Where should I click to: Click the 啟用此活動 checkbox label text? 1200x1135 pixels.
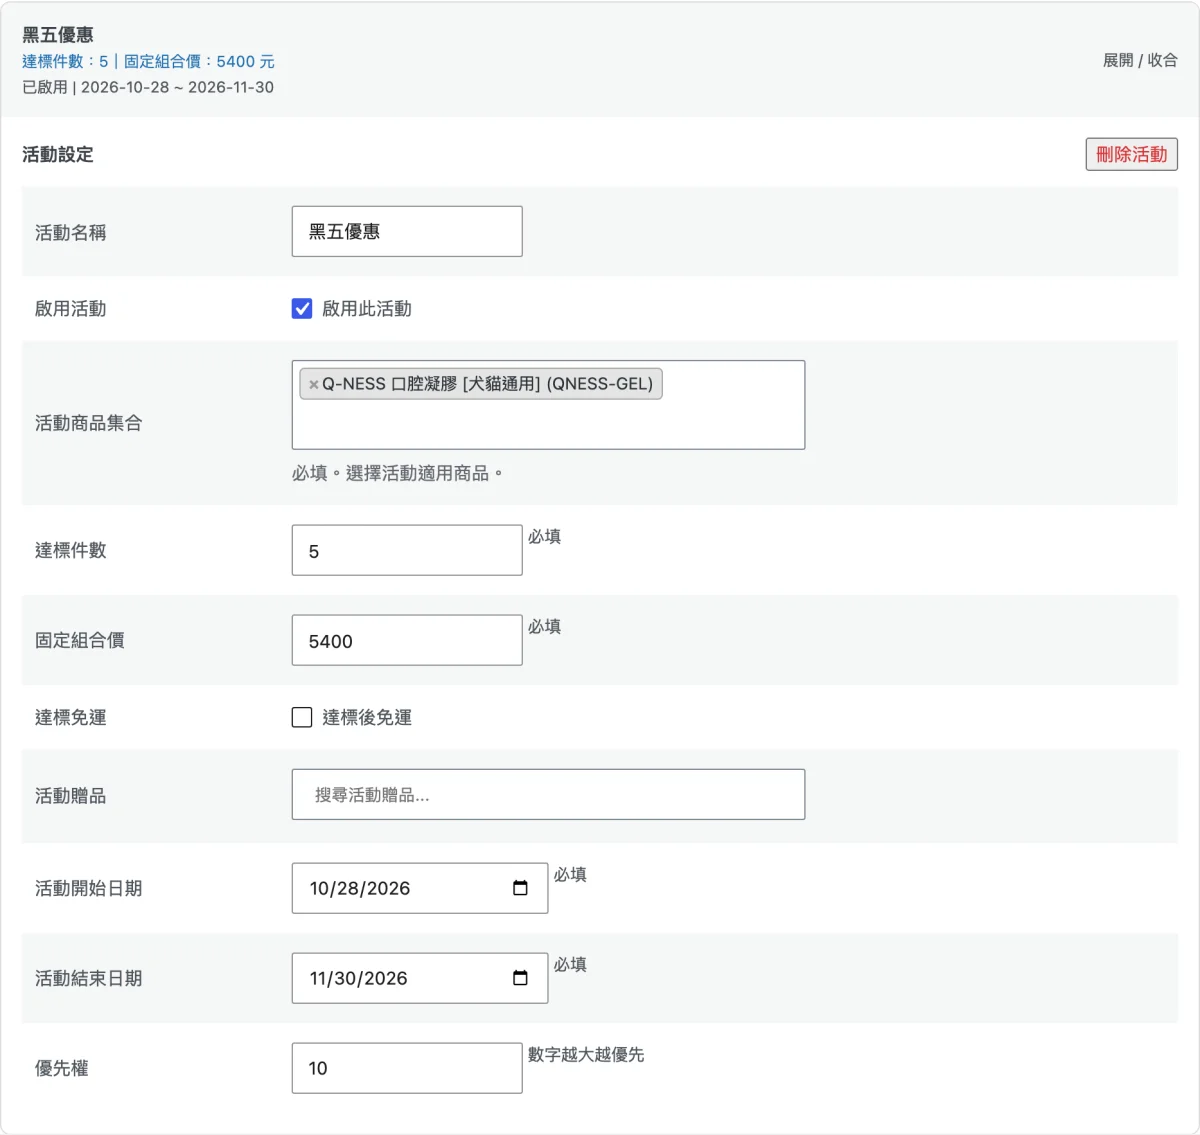click(x=367, y=308)
